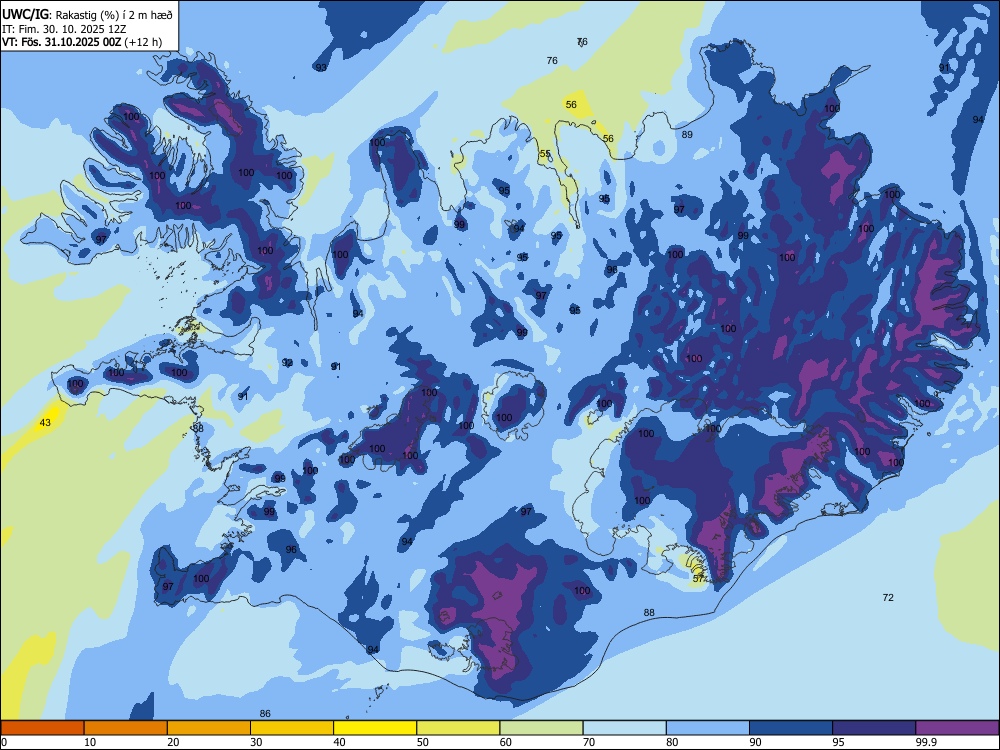The height and width of the screenshot is (750, 1000).
Task: Click the dark orange 0–10 legend swatch
Action: (x=42, y=728)
